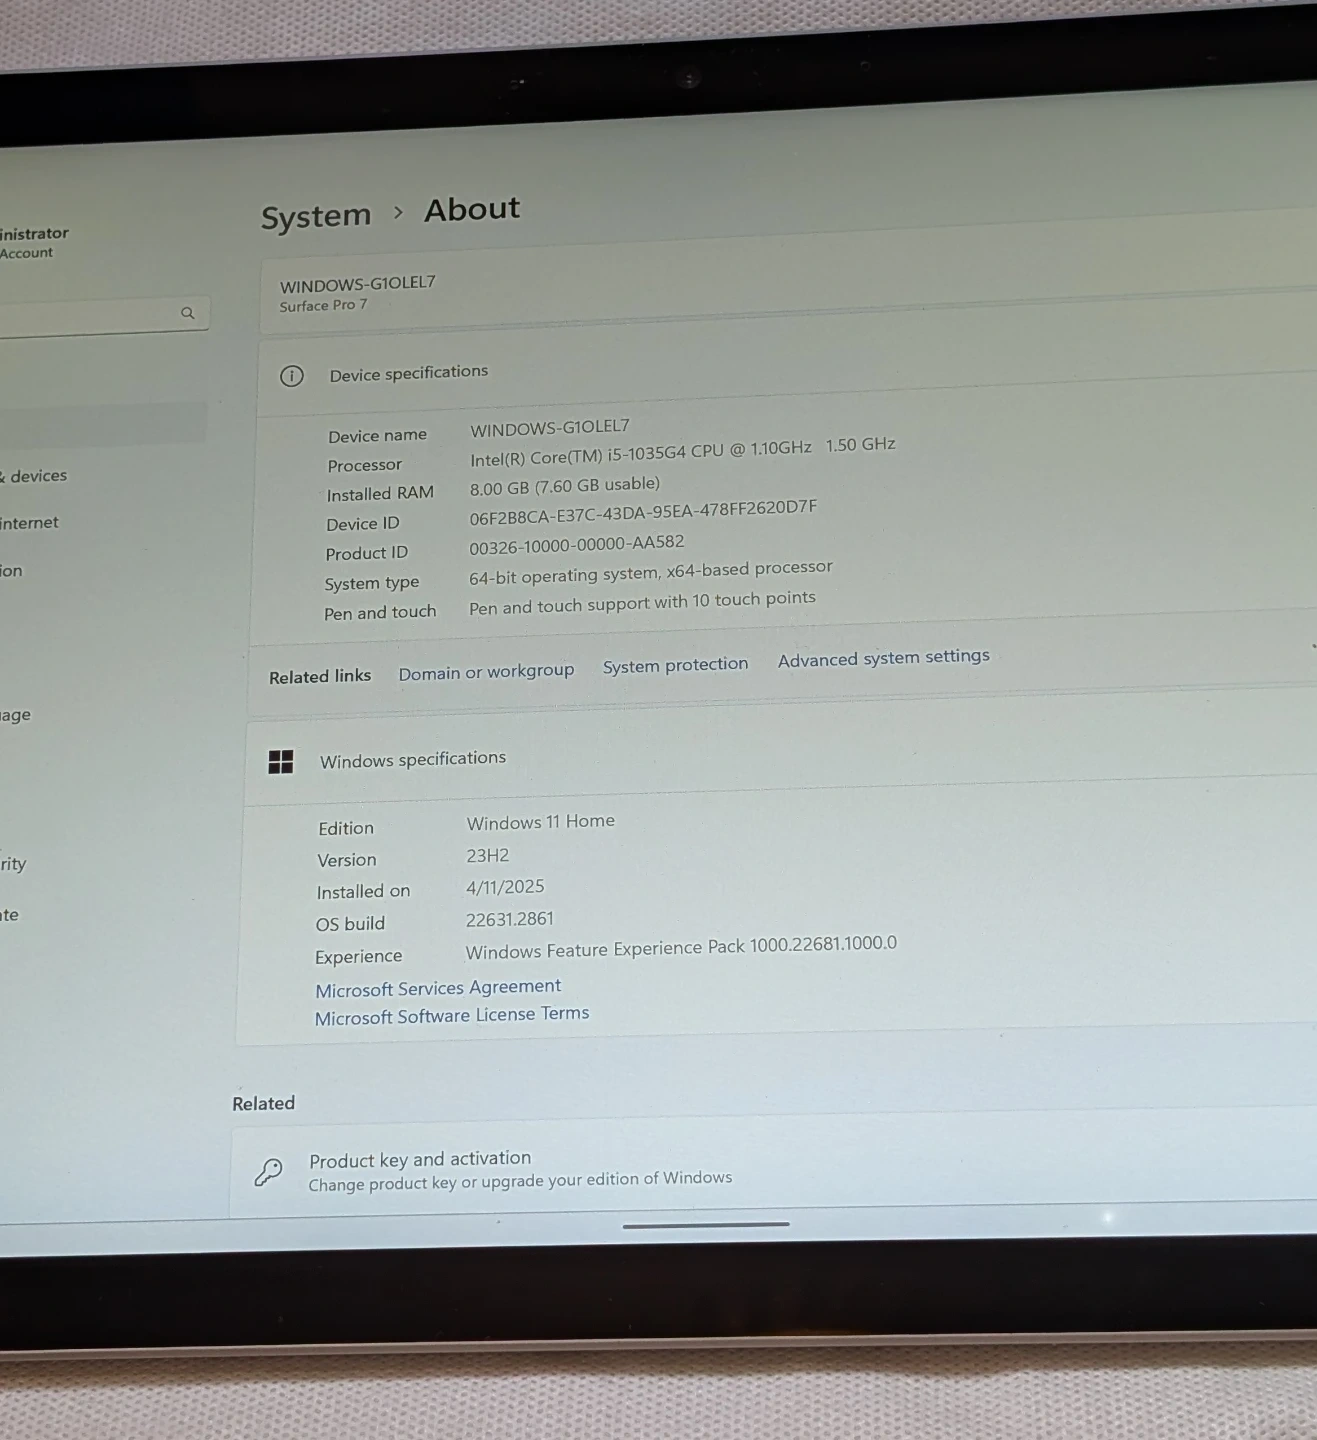Screen dimensions: 1317x1440
Task: Open the Microsoft Services Agreement link
Action: pyautogui.click(x=438, y=988)
